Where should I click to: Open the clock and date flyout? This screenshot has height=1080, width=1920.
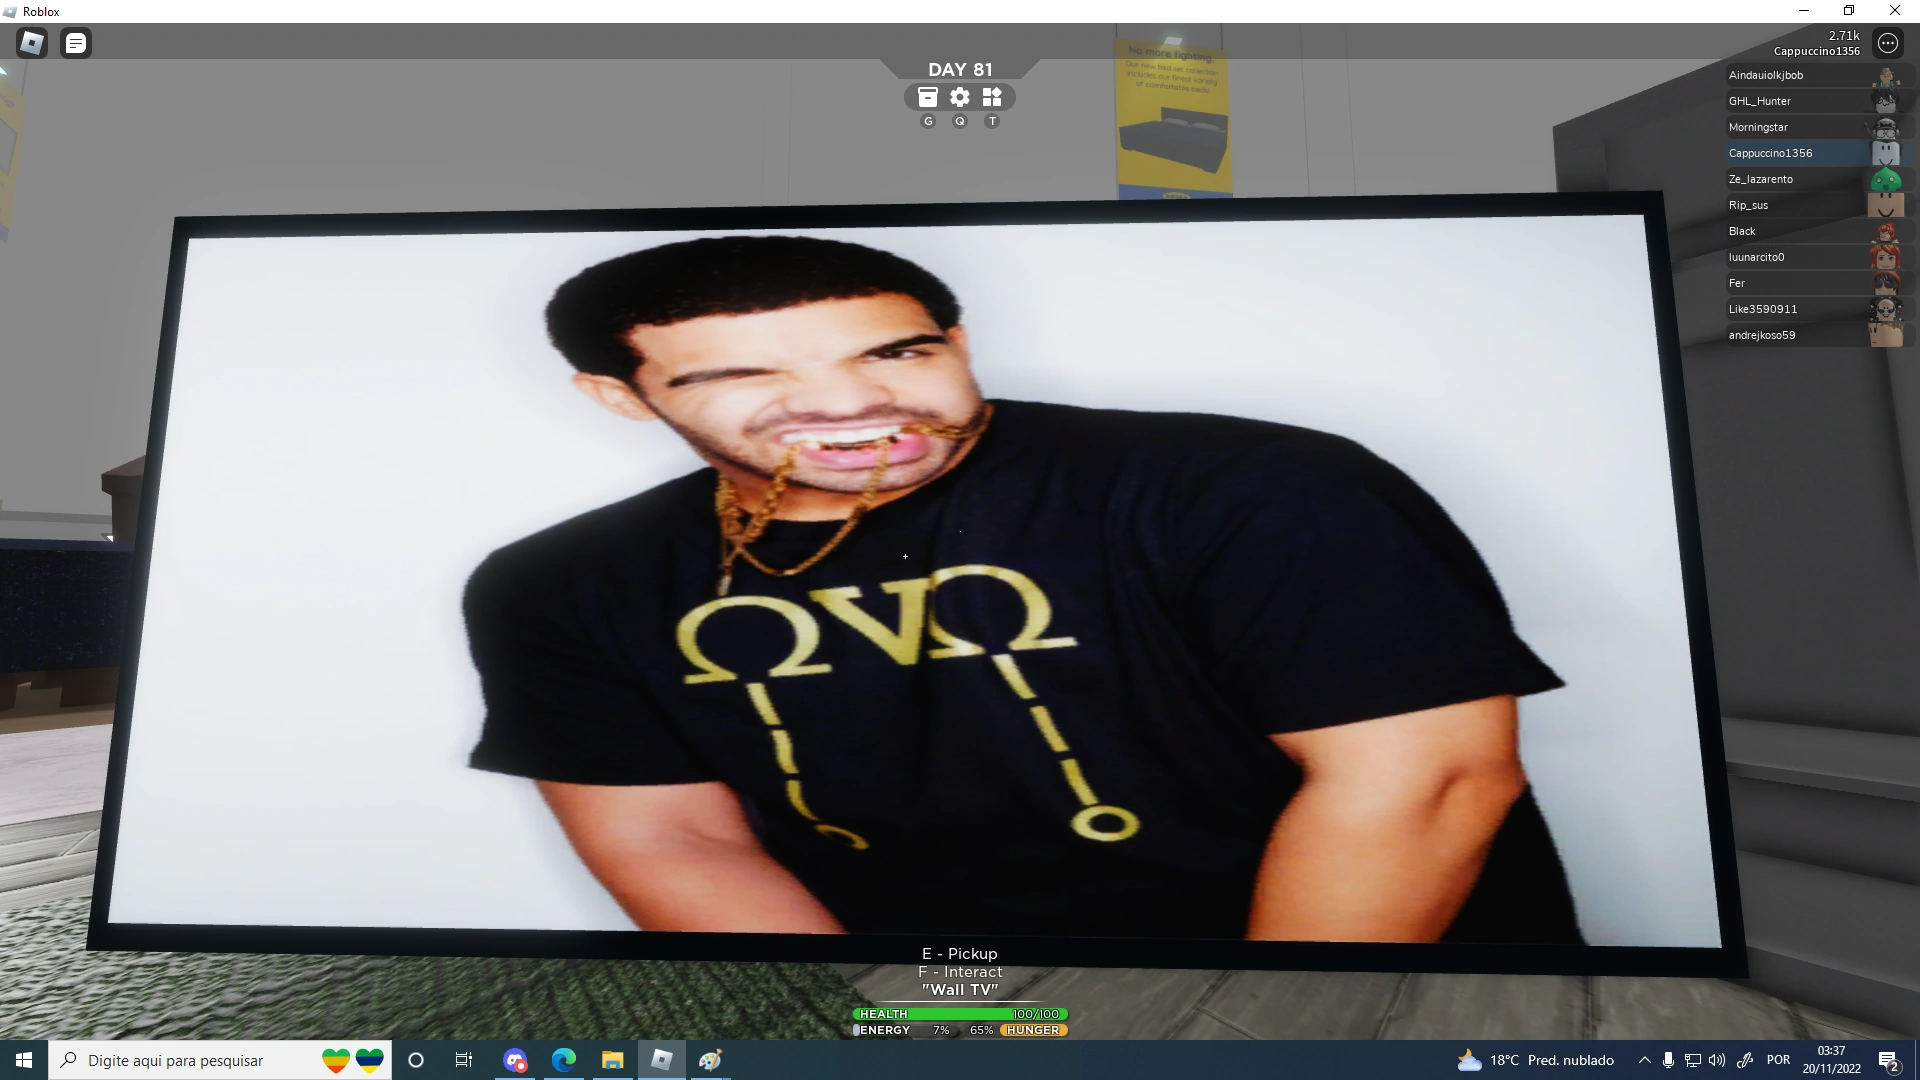(1831, 1060)
